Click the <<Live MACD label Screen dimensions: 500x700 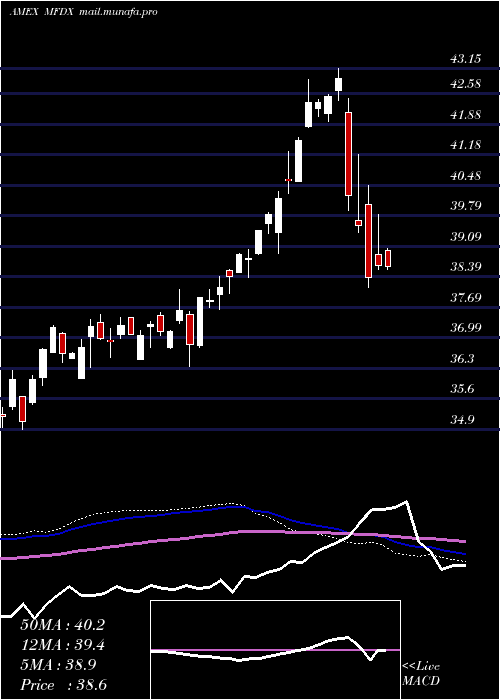tap(421, 674)
